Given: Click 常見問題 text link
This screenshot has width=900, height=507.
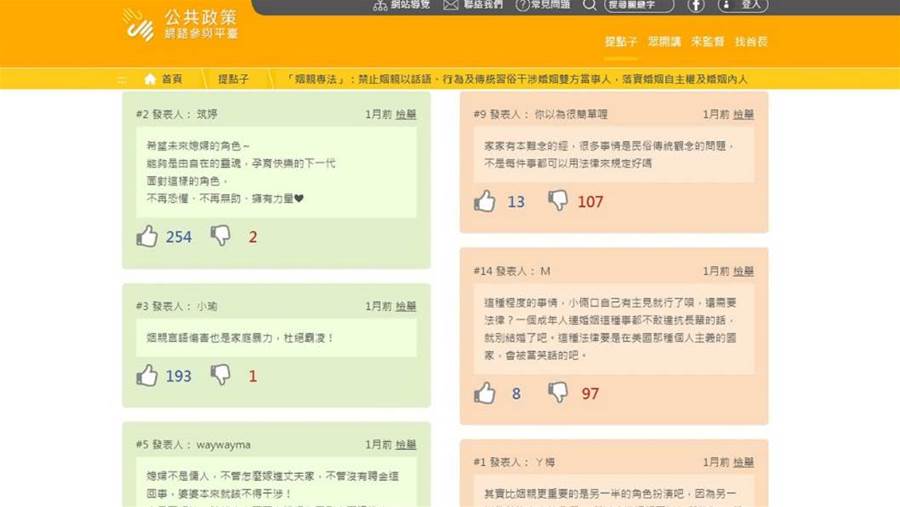Looking at the screenshot, I should (550, 5).
